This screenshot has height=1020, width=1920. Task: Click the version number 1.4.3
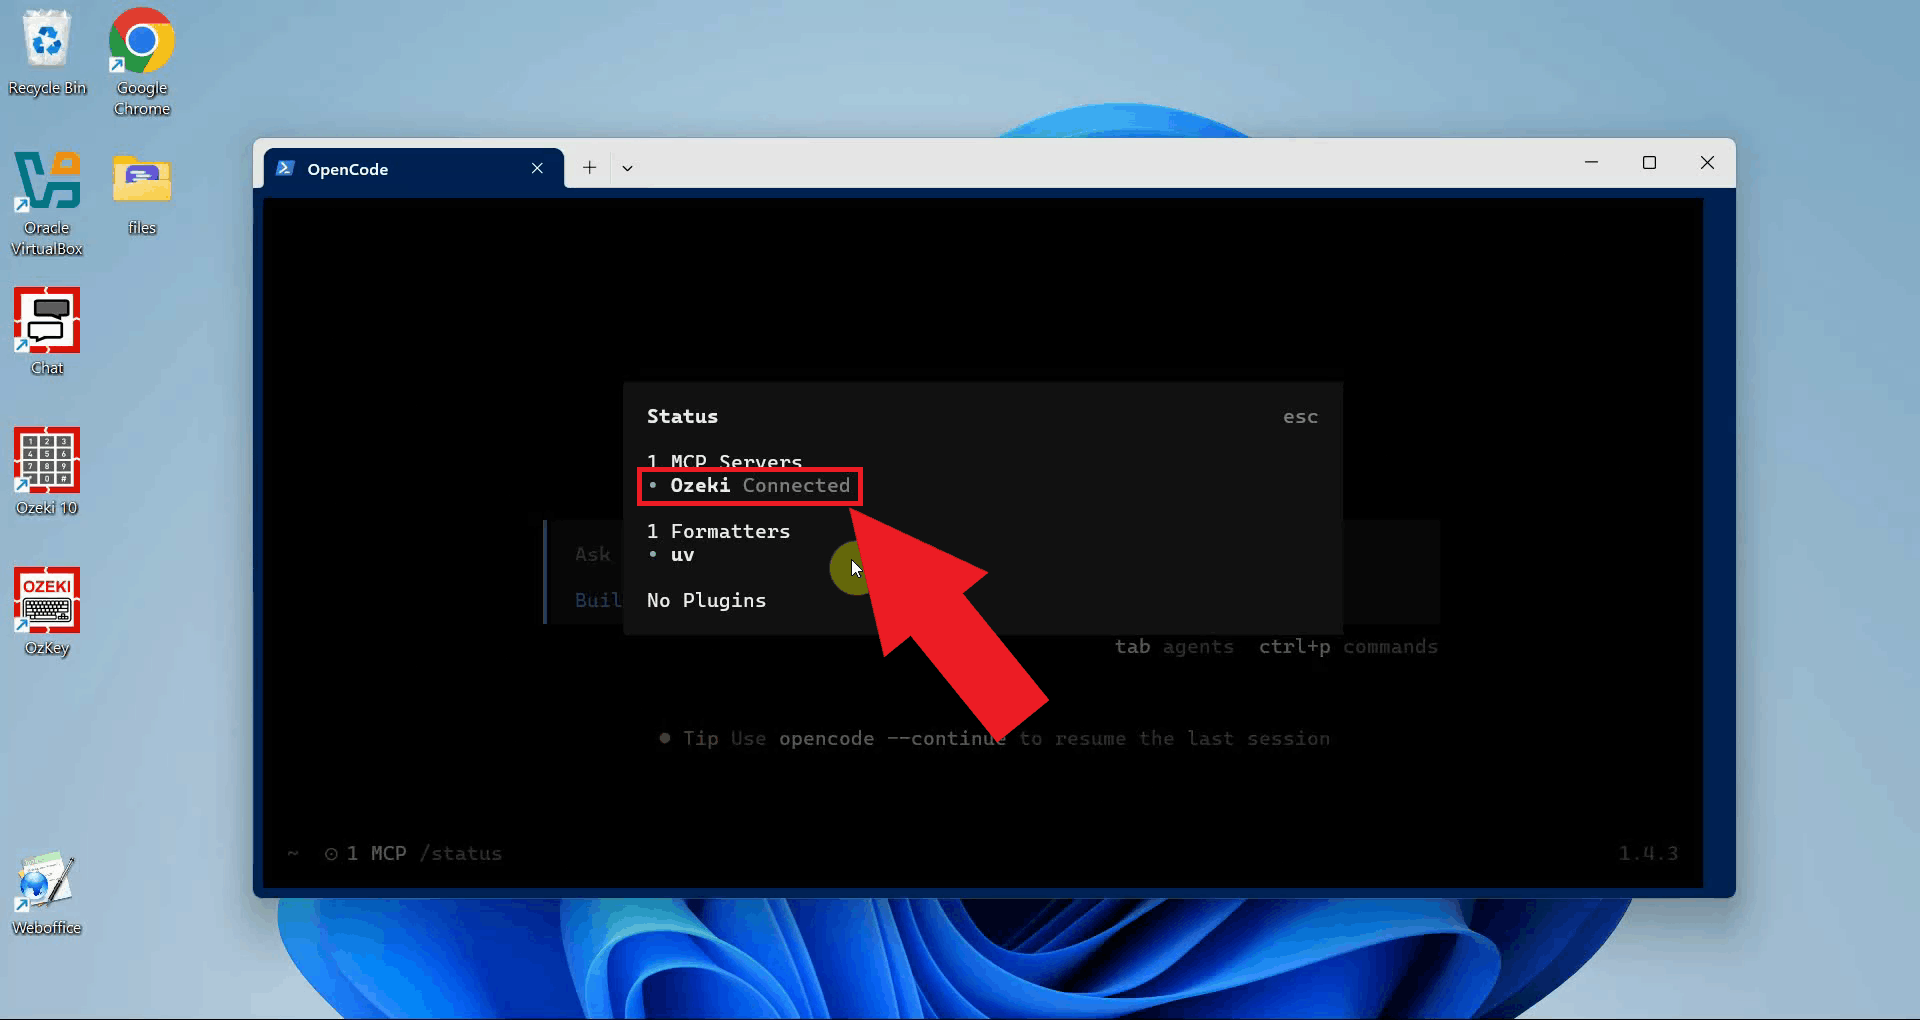pos(1648,853)
